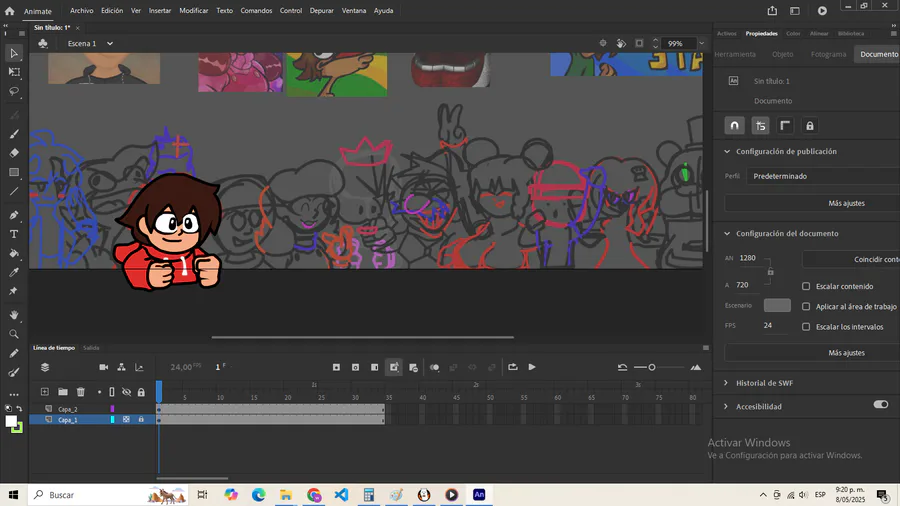Select the Asset Warp pin tool
Screen dimensions: 900x506
tap(14, 291)
